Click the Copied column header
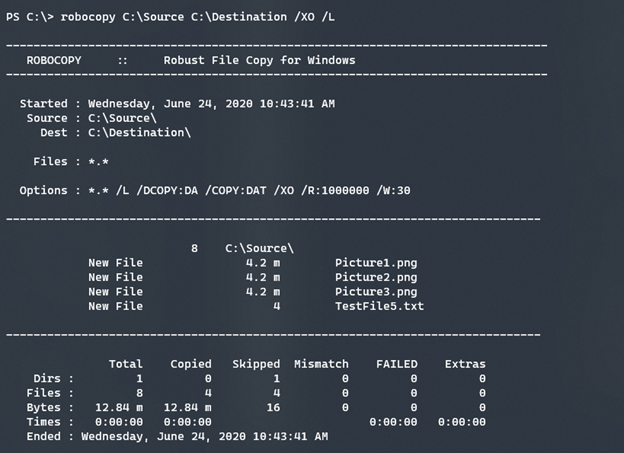 (190, 364)
